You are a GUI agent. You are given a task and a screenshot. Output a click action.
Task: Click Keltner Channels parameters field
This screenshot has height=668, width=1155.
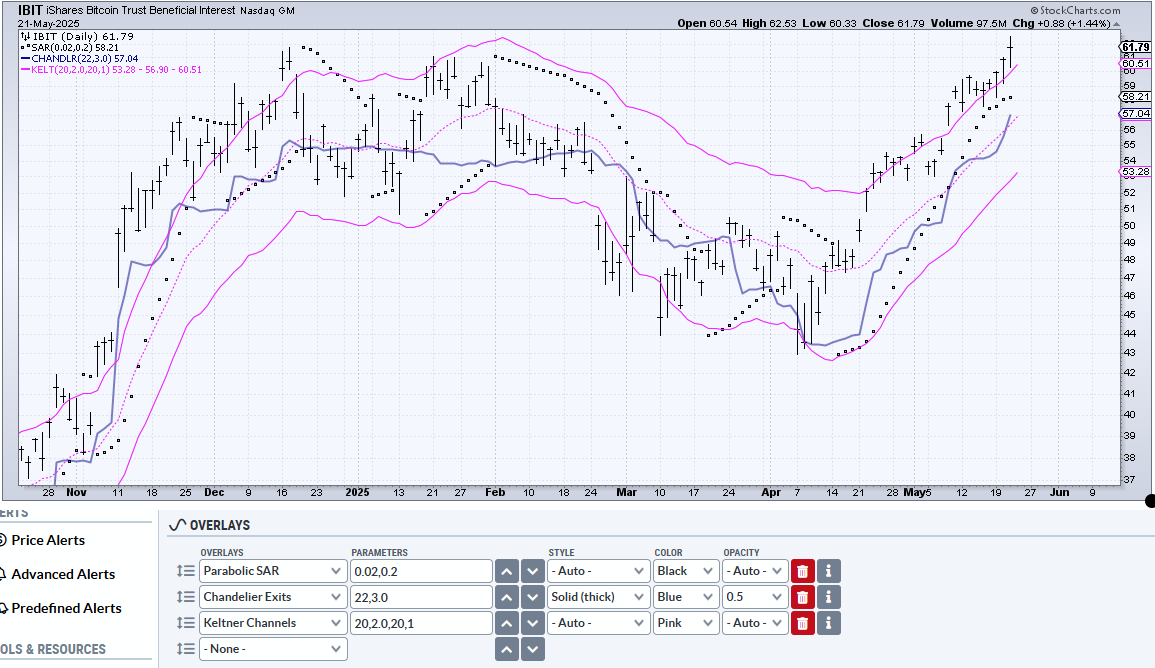421,623
